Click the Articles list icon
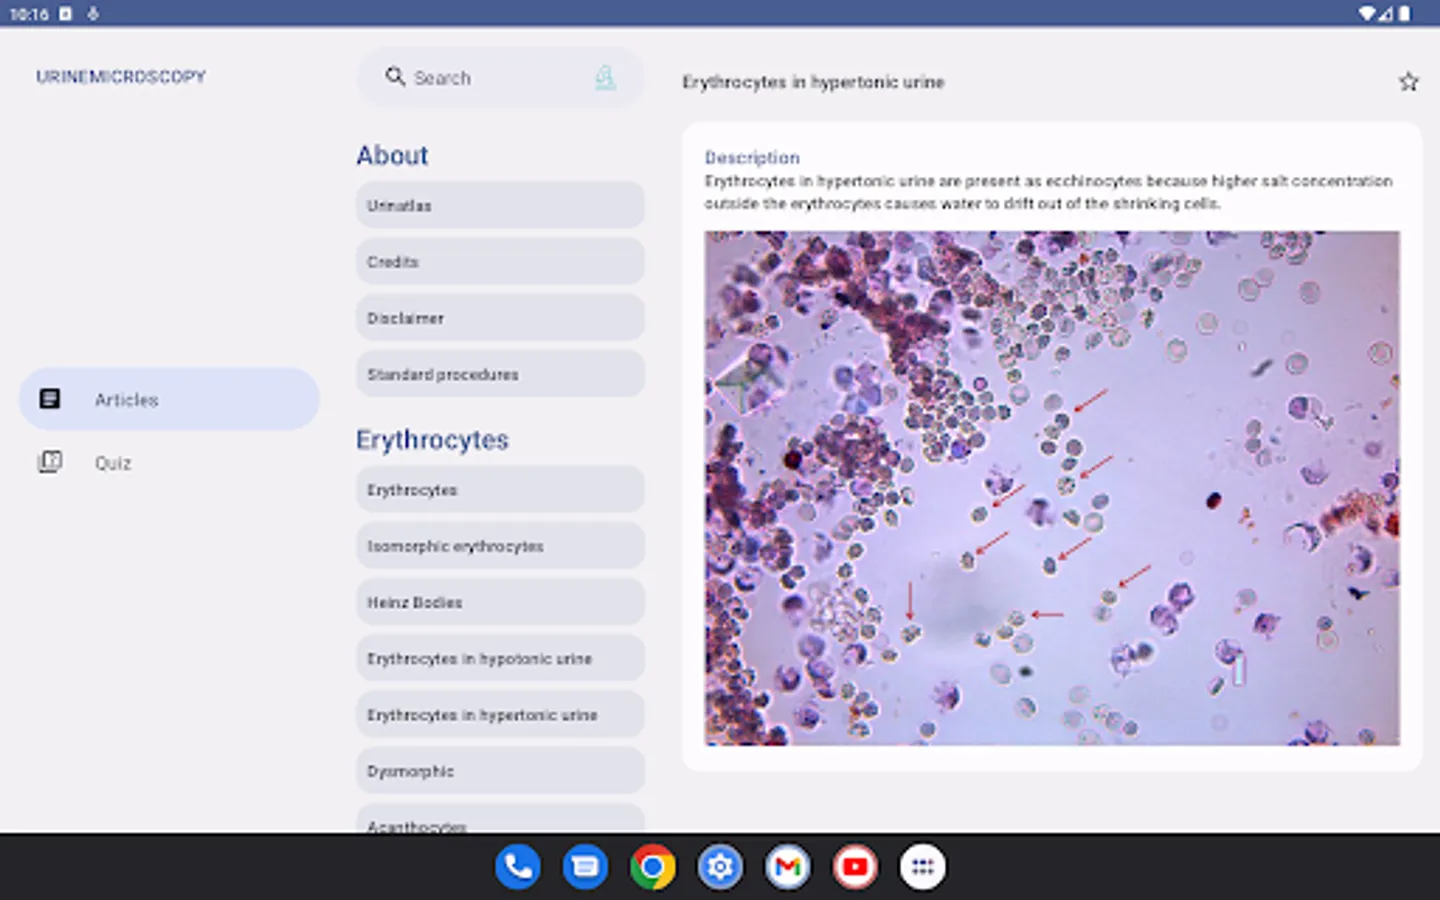Viewport: 1440px width, 900px height. (50, 399)
